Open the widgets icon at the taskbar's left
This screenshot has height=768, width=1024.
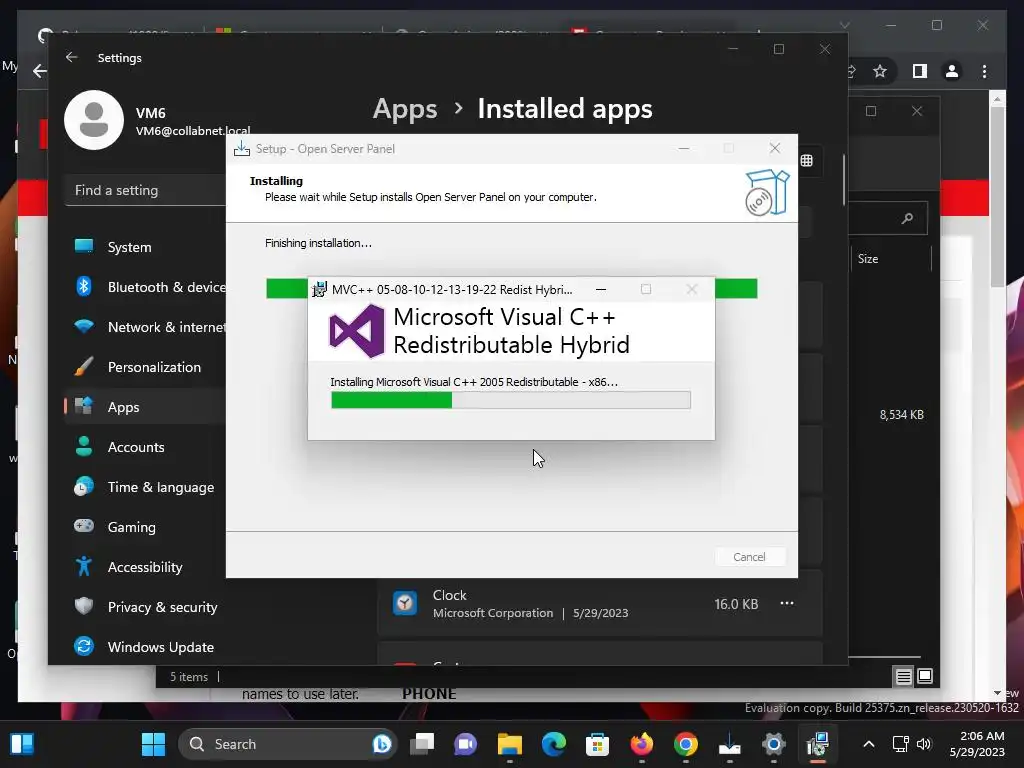pyautogui.click(x=22, y=744)
